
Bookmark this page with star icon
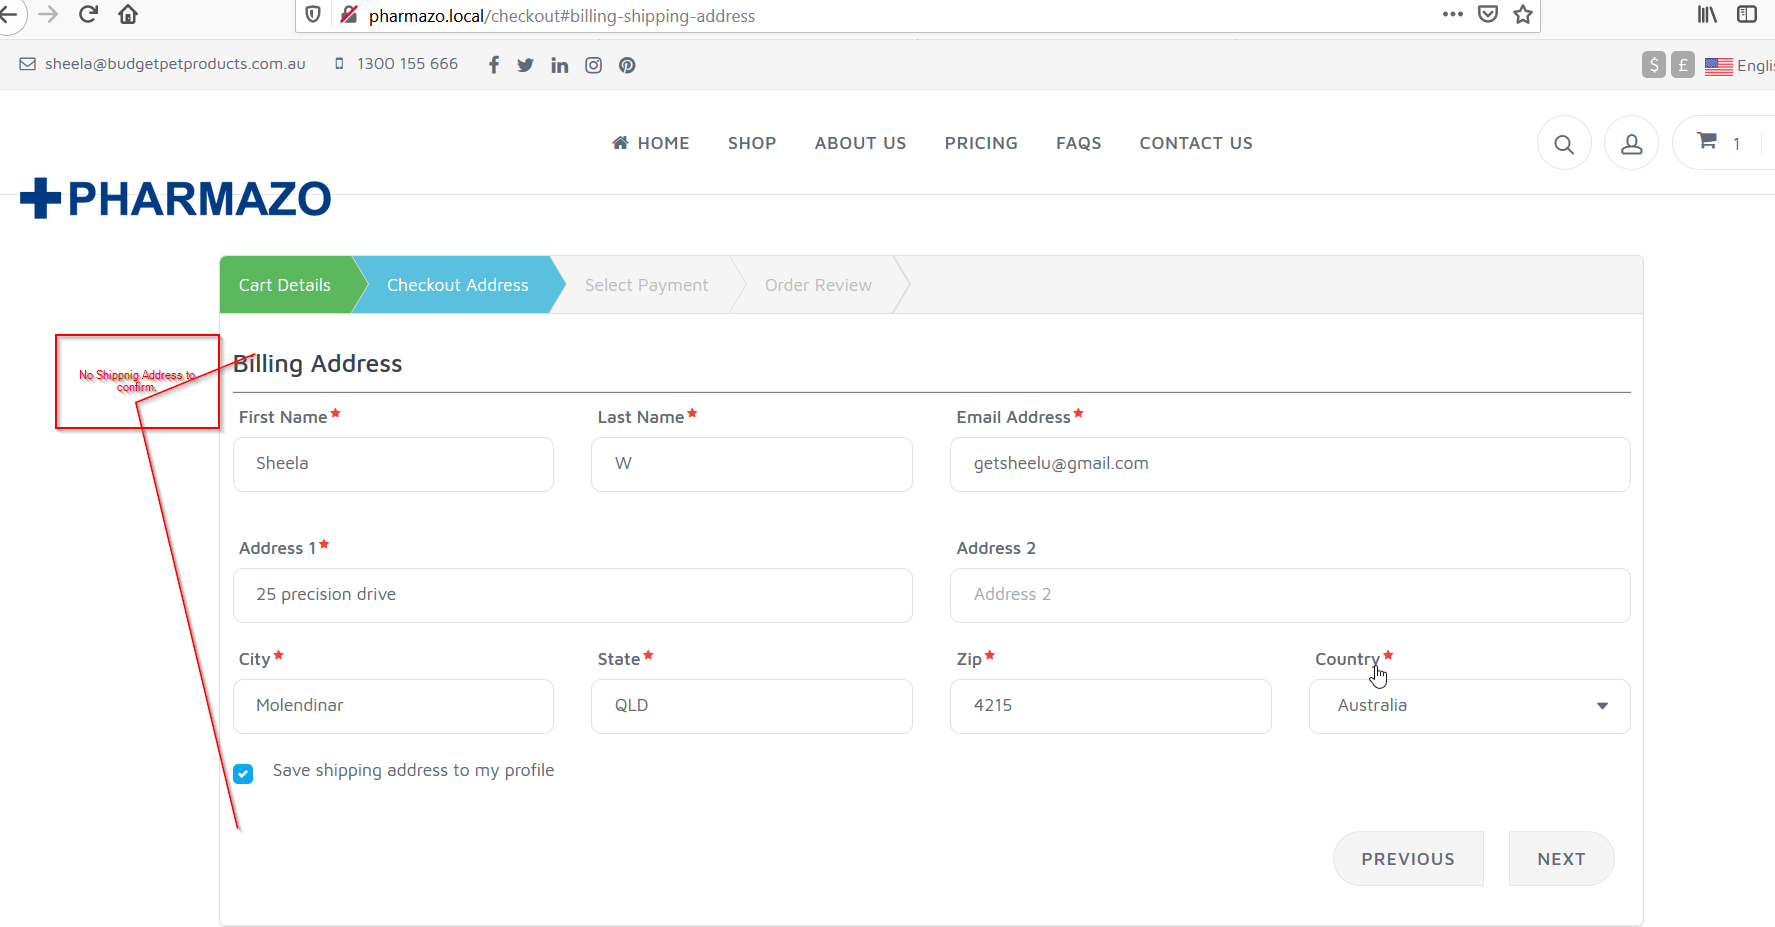pyautogui.click(x=1523, y=14)
